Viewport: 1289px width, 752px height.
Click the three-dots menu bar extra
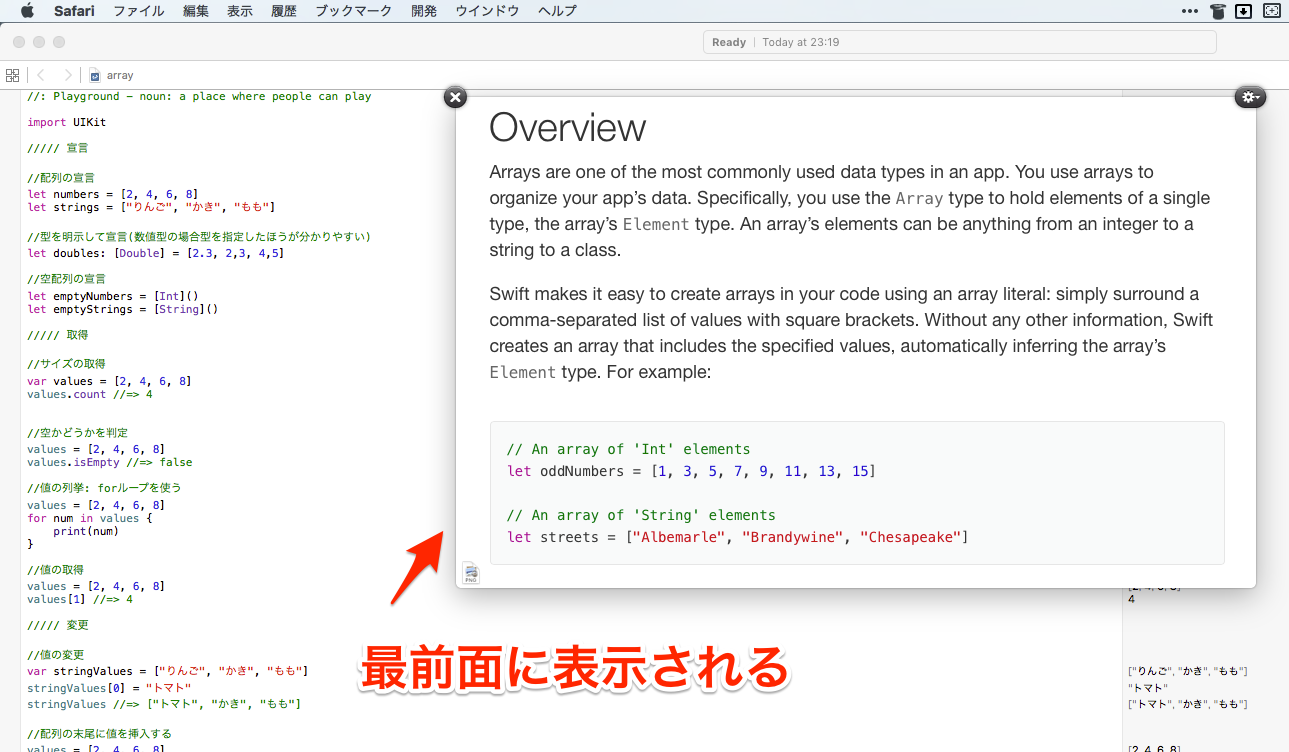point(1190,11)
